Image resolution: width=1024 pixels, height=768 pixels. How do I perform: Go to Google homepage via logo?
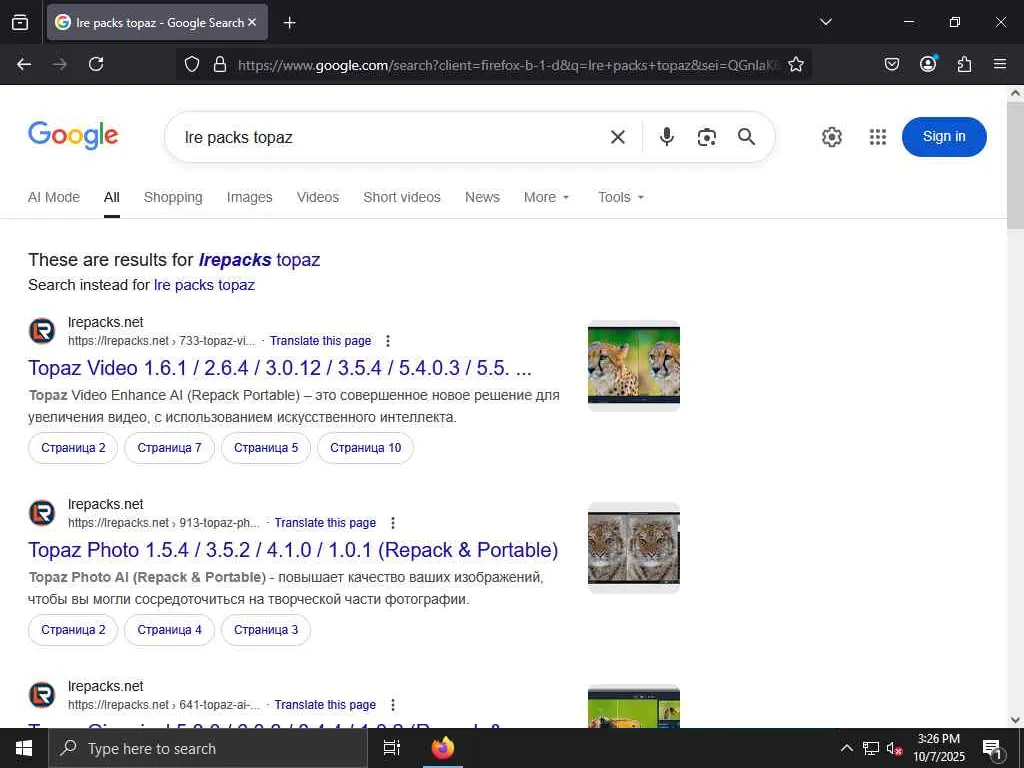(73, 136)
